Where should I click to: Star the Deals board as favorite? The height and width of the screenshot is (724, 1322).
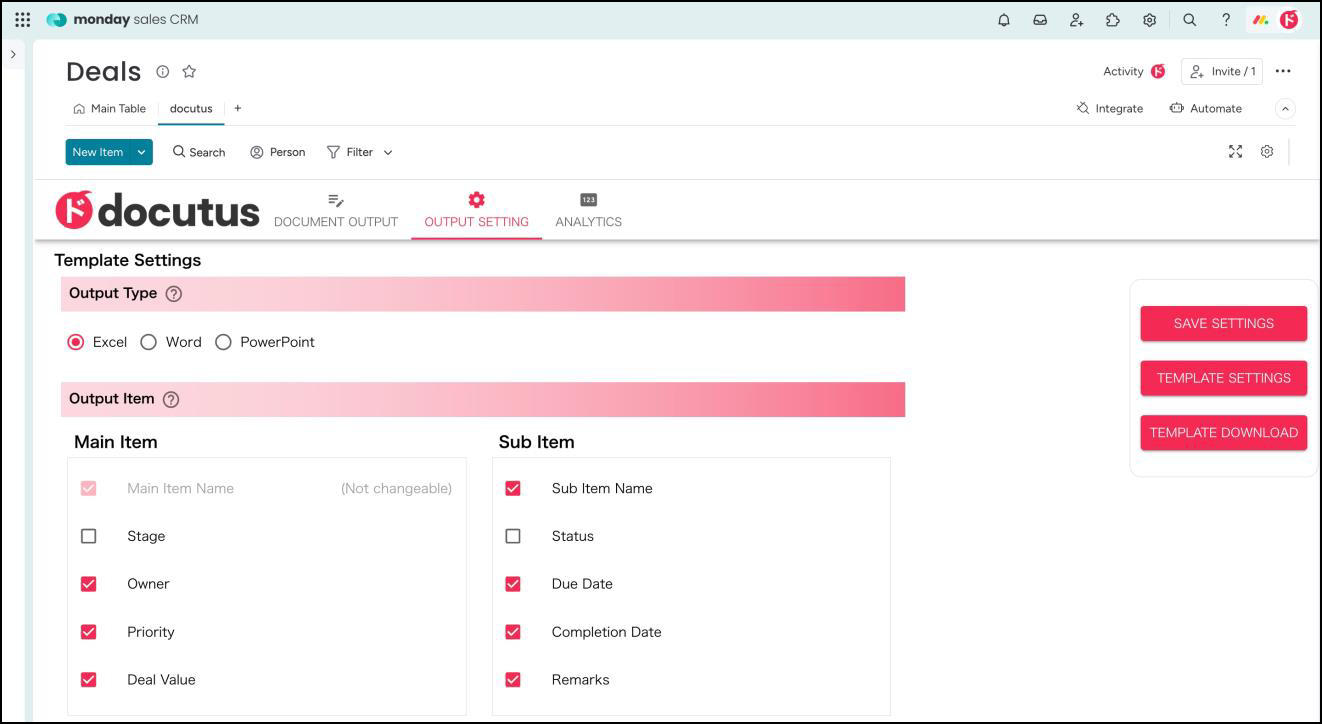point(189,71)
